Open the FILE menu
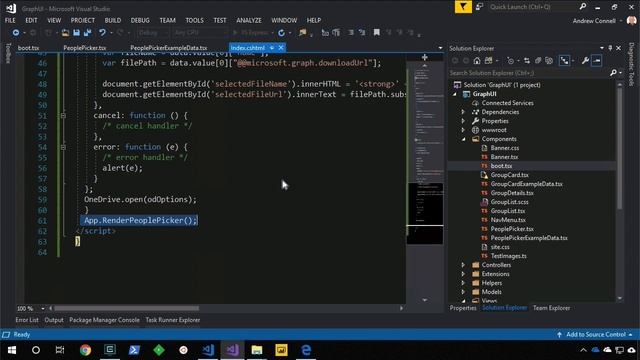The height and width of the screenshot is (360, 640). pos(10,20)
